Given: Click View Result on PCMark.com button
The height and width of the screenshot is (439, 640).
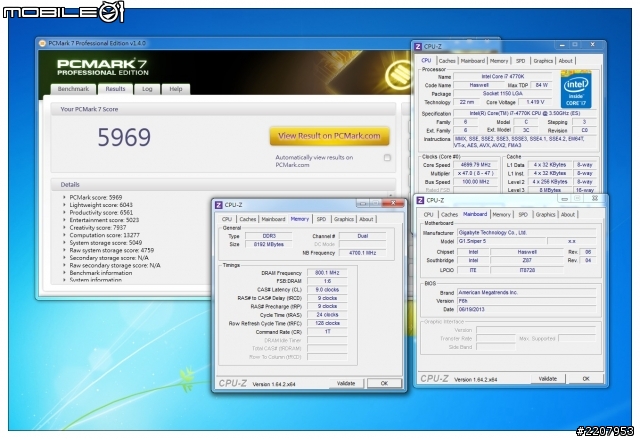Looking at the screenshot, I should 329,136.
